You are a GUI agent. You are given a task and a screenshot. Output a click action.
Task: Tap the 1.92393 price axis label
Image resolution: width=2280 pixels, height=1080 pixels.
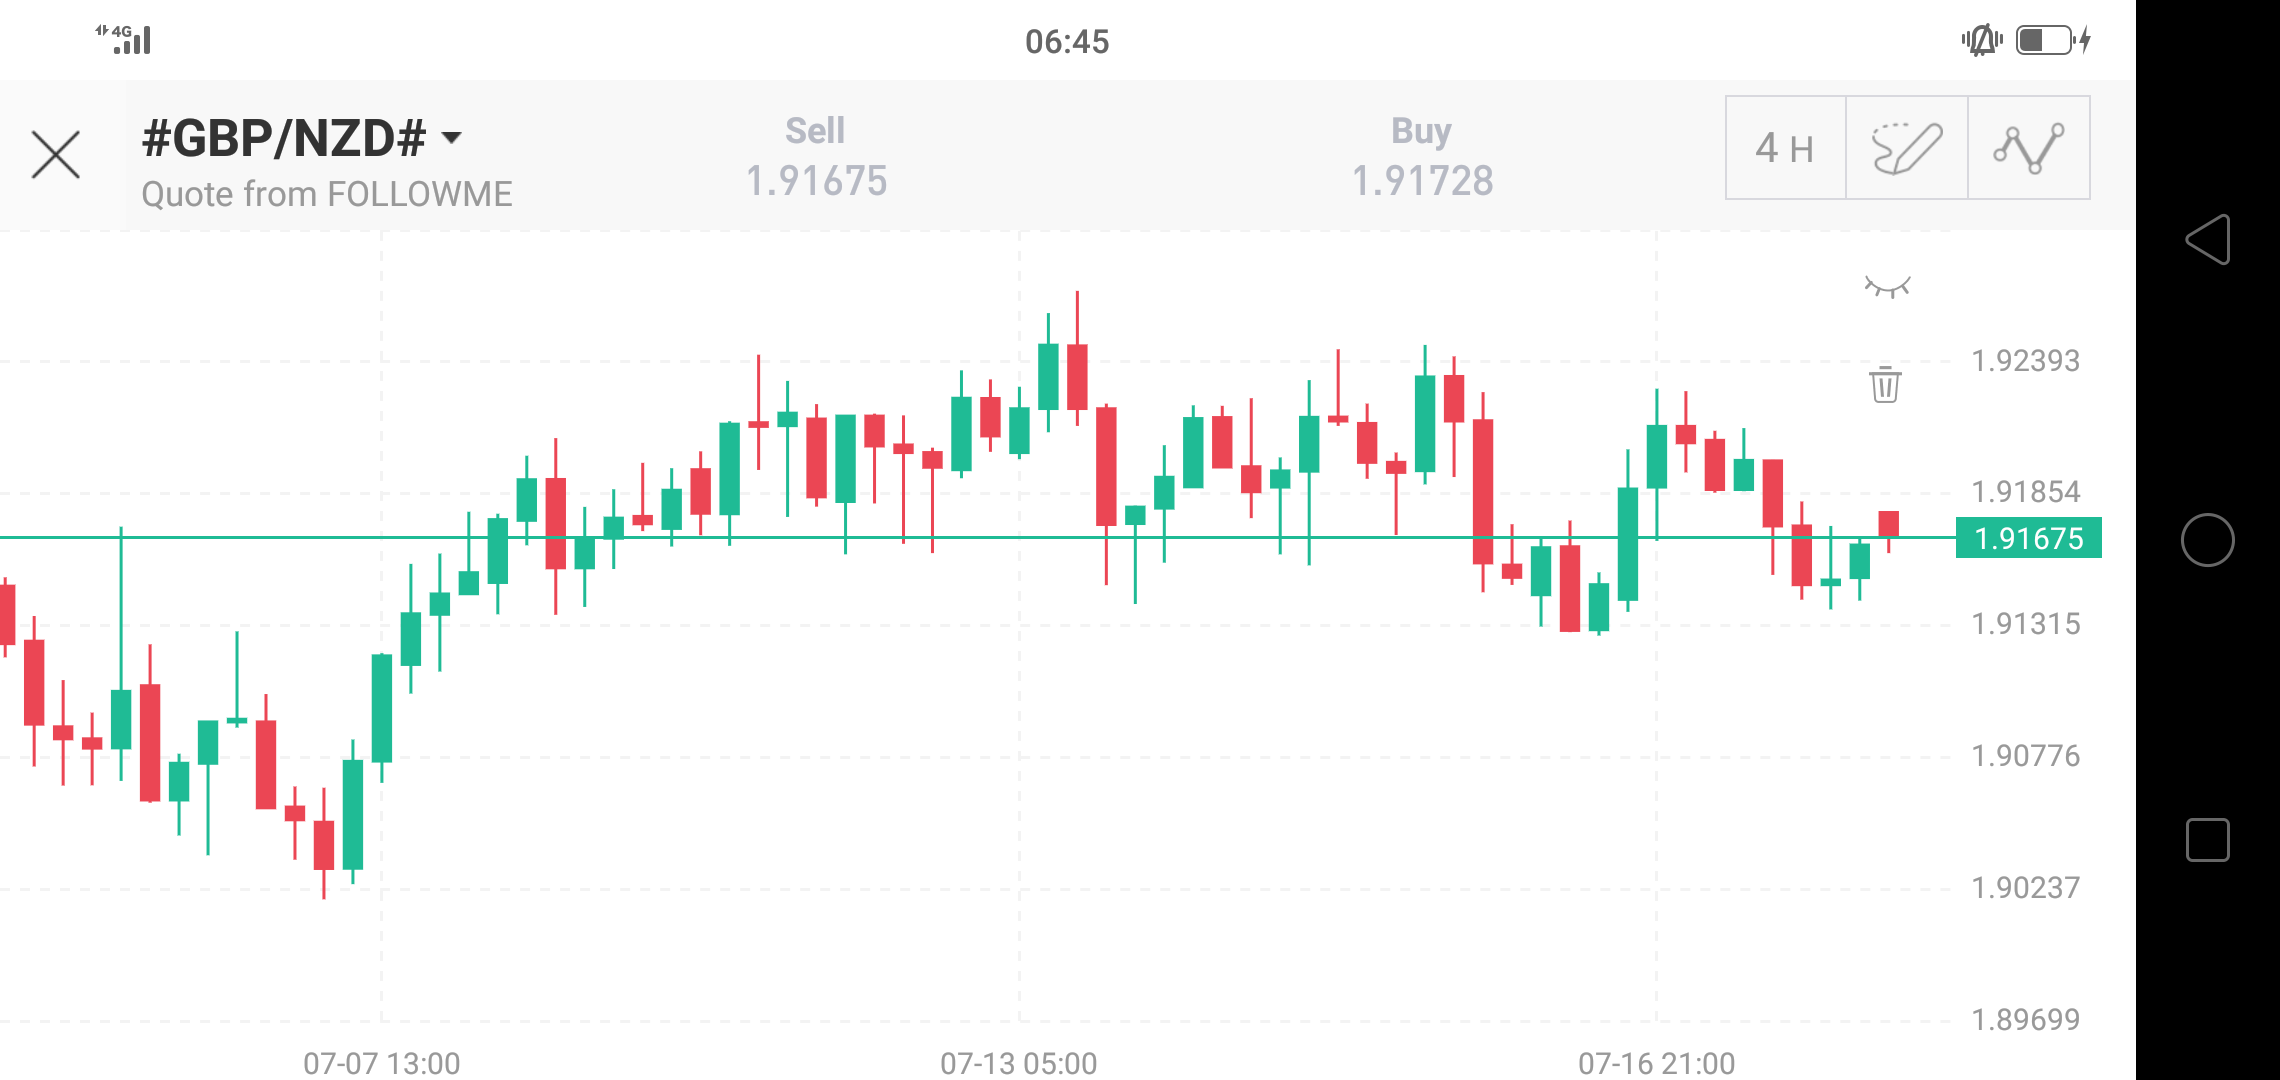click(2025, 361)
